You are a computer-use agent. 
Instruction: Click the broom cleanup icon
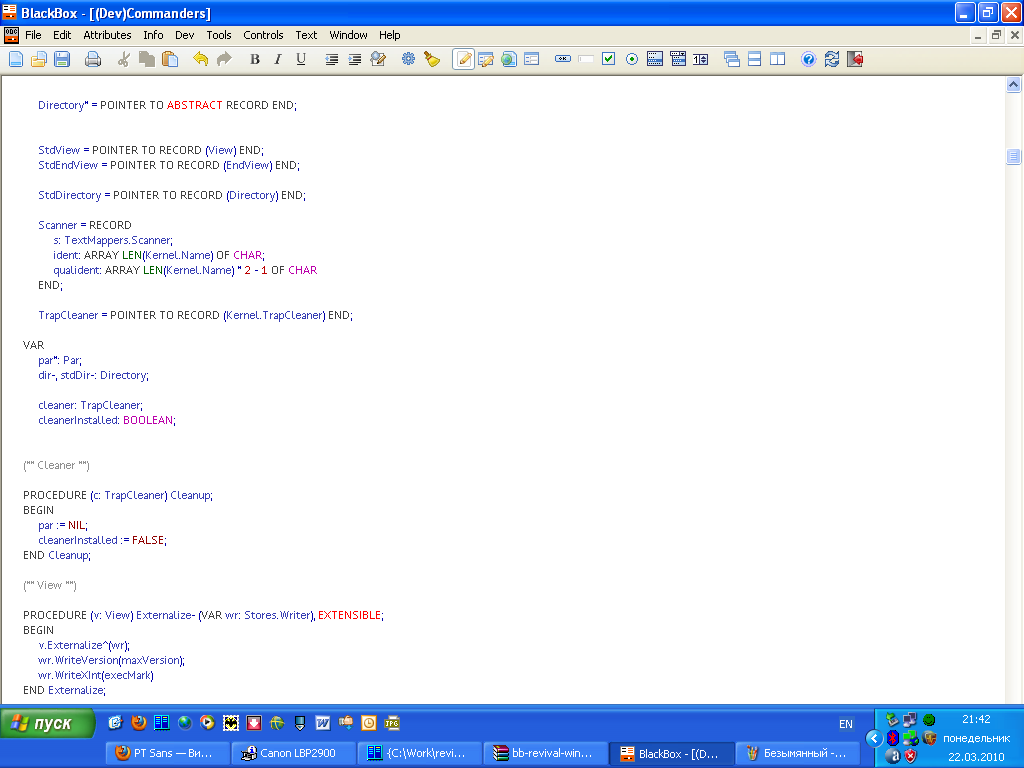coord(432,59)
